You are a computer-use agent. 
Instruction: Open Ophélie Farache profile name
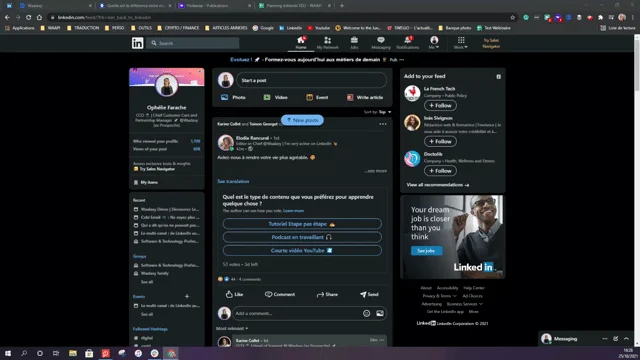[167, 107]
